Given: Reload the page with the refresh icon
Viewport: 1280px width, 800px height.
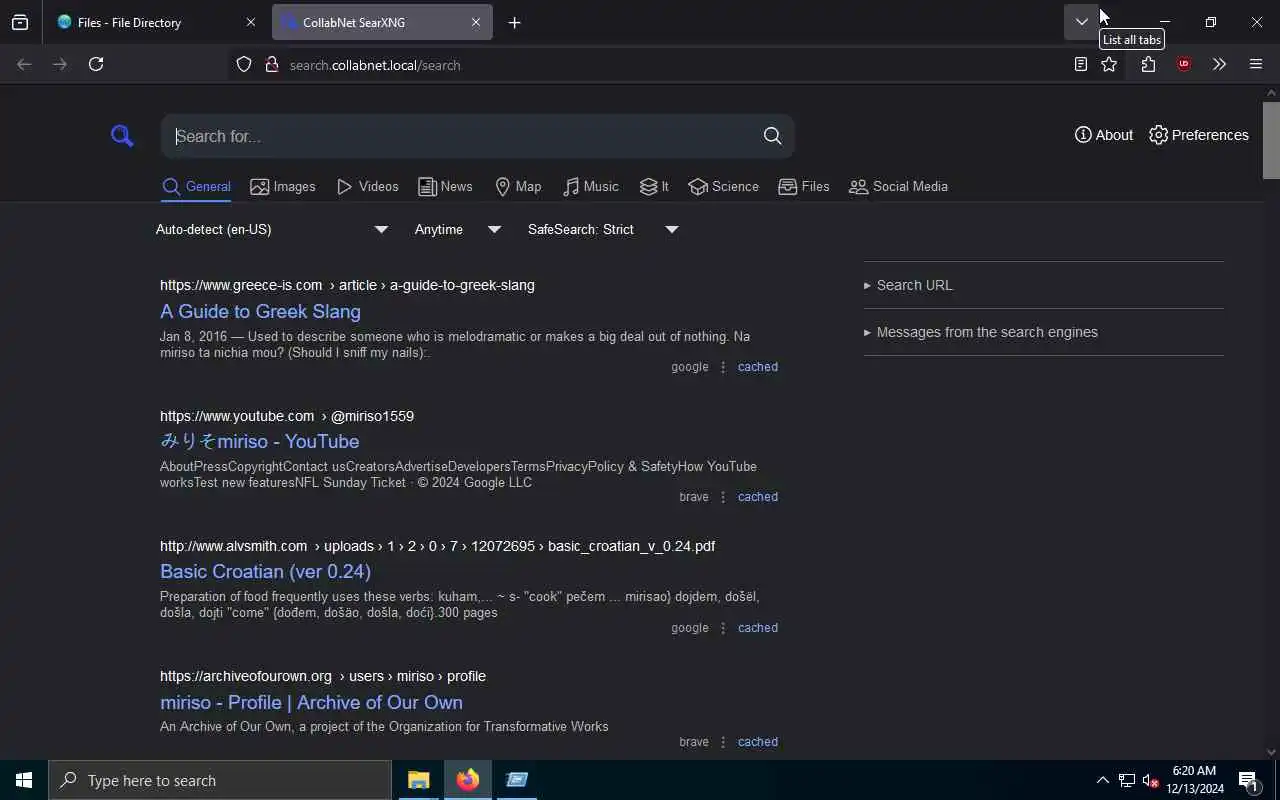Looking at the screenshot, I should [96, 64].
